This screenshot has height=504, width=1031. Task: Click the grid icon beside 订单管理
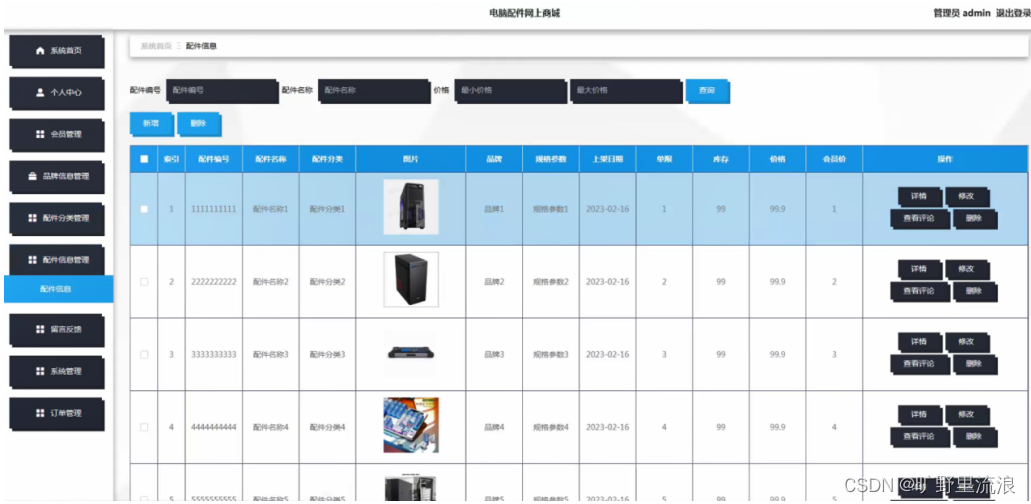click(x=40, y=413)
